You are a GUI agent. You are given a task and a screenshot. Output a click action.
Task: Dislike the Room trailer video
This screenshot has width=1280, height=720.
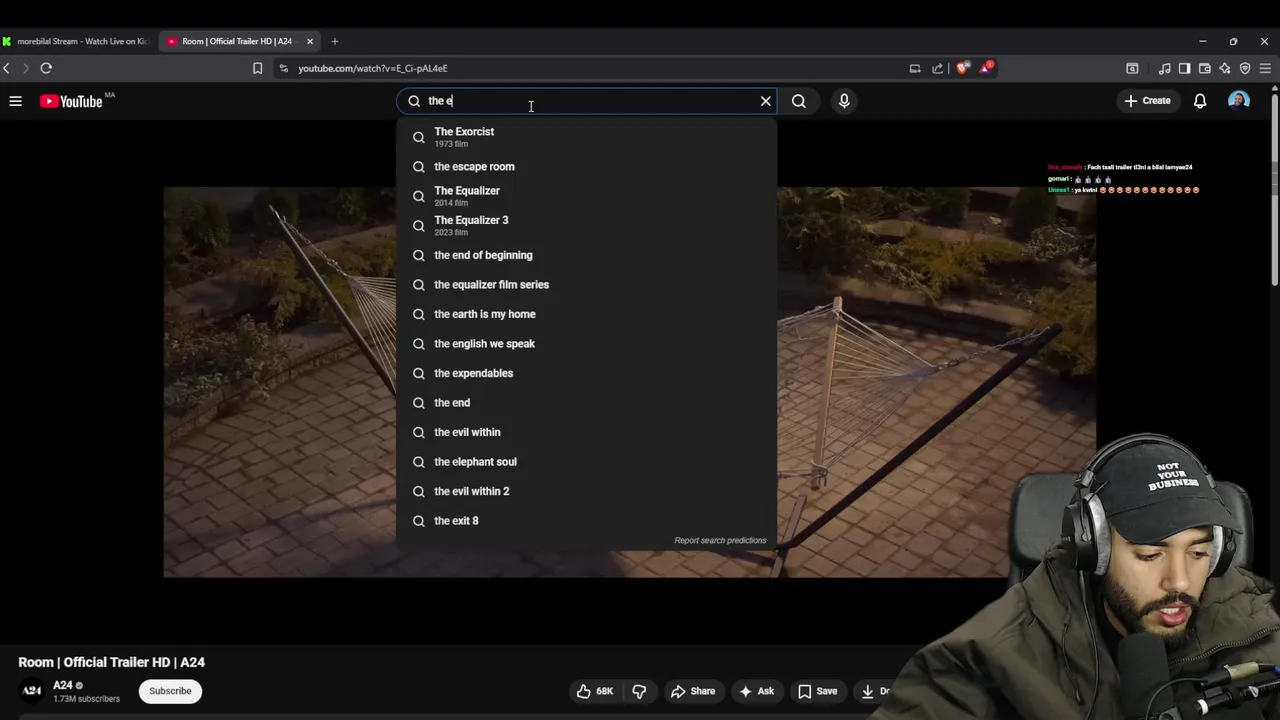click(x=639, y=691)
